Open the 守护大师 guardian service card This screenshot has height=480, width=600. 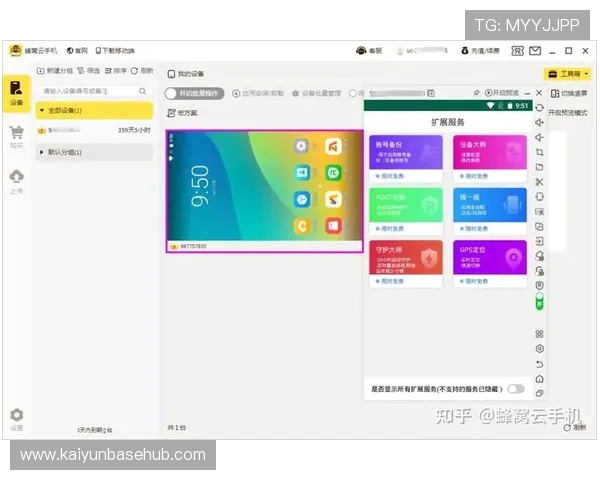pos(406,263)
